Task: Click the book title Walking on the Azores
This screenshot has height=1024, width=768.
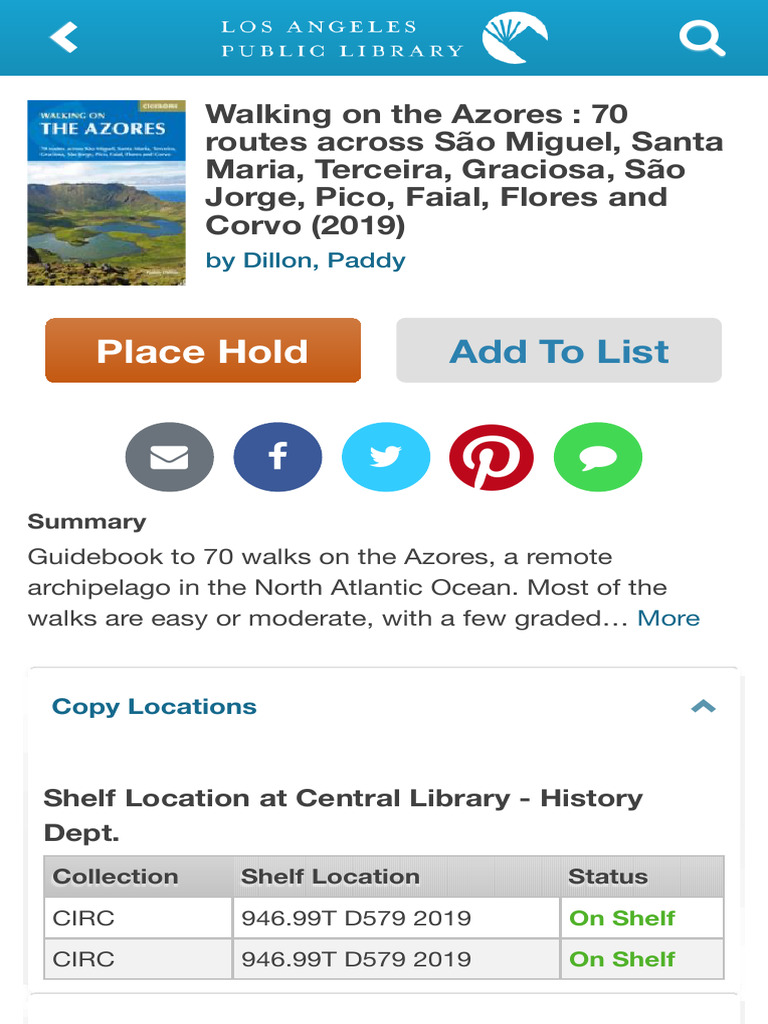Action: point(464,169)
